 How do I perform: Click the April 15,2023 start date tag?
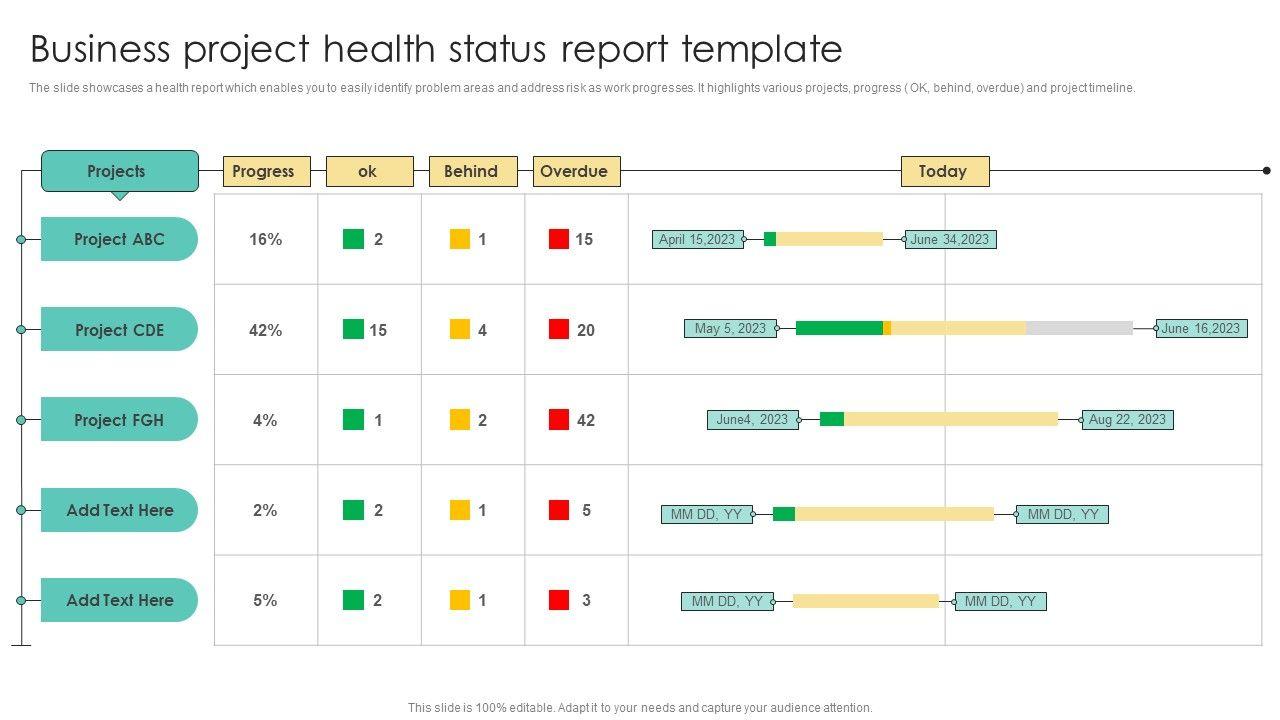click(x=698, y=240)
